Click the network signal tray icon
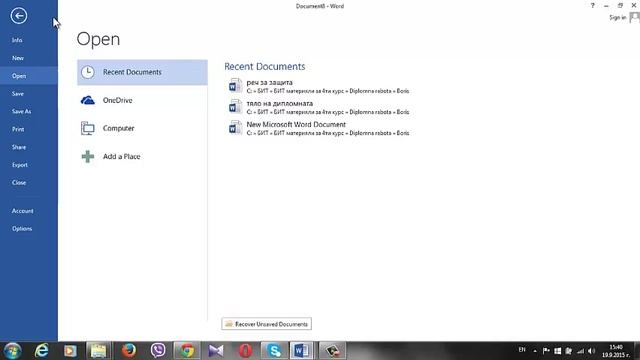Viewport: 640px width, 360px height. coord(580,351)
